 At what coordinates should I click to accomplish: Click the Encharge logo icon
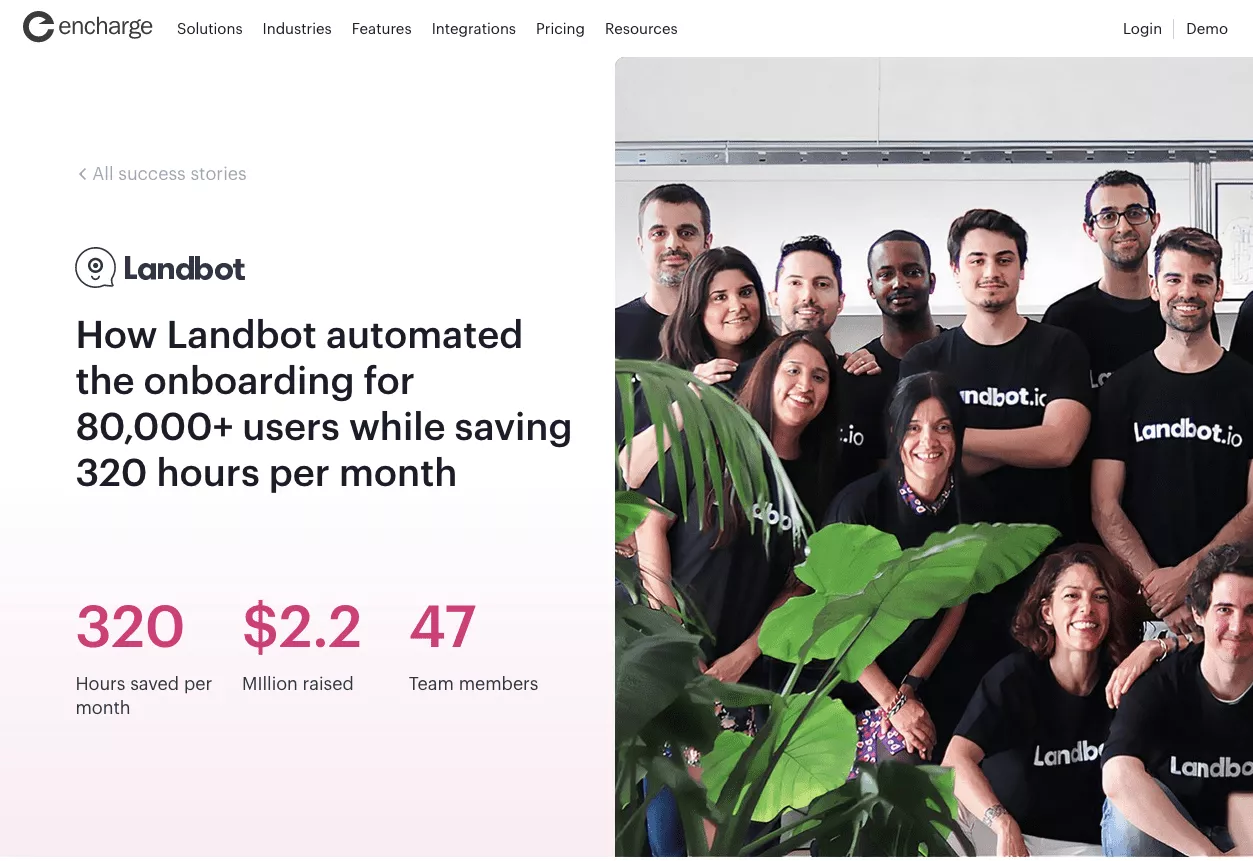38,27
